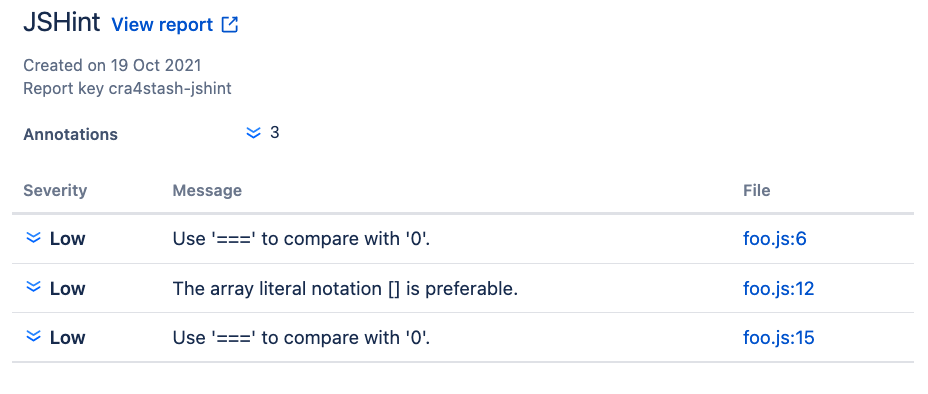Open file link foo.js:12

(x=778, y=288)
